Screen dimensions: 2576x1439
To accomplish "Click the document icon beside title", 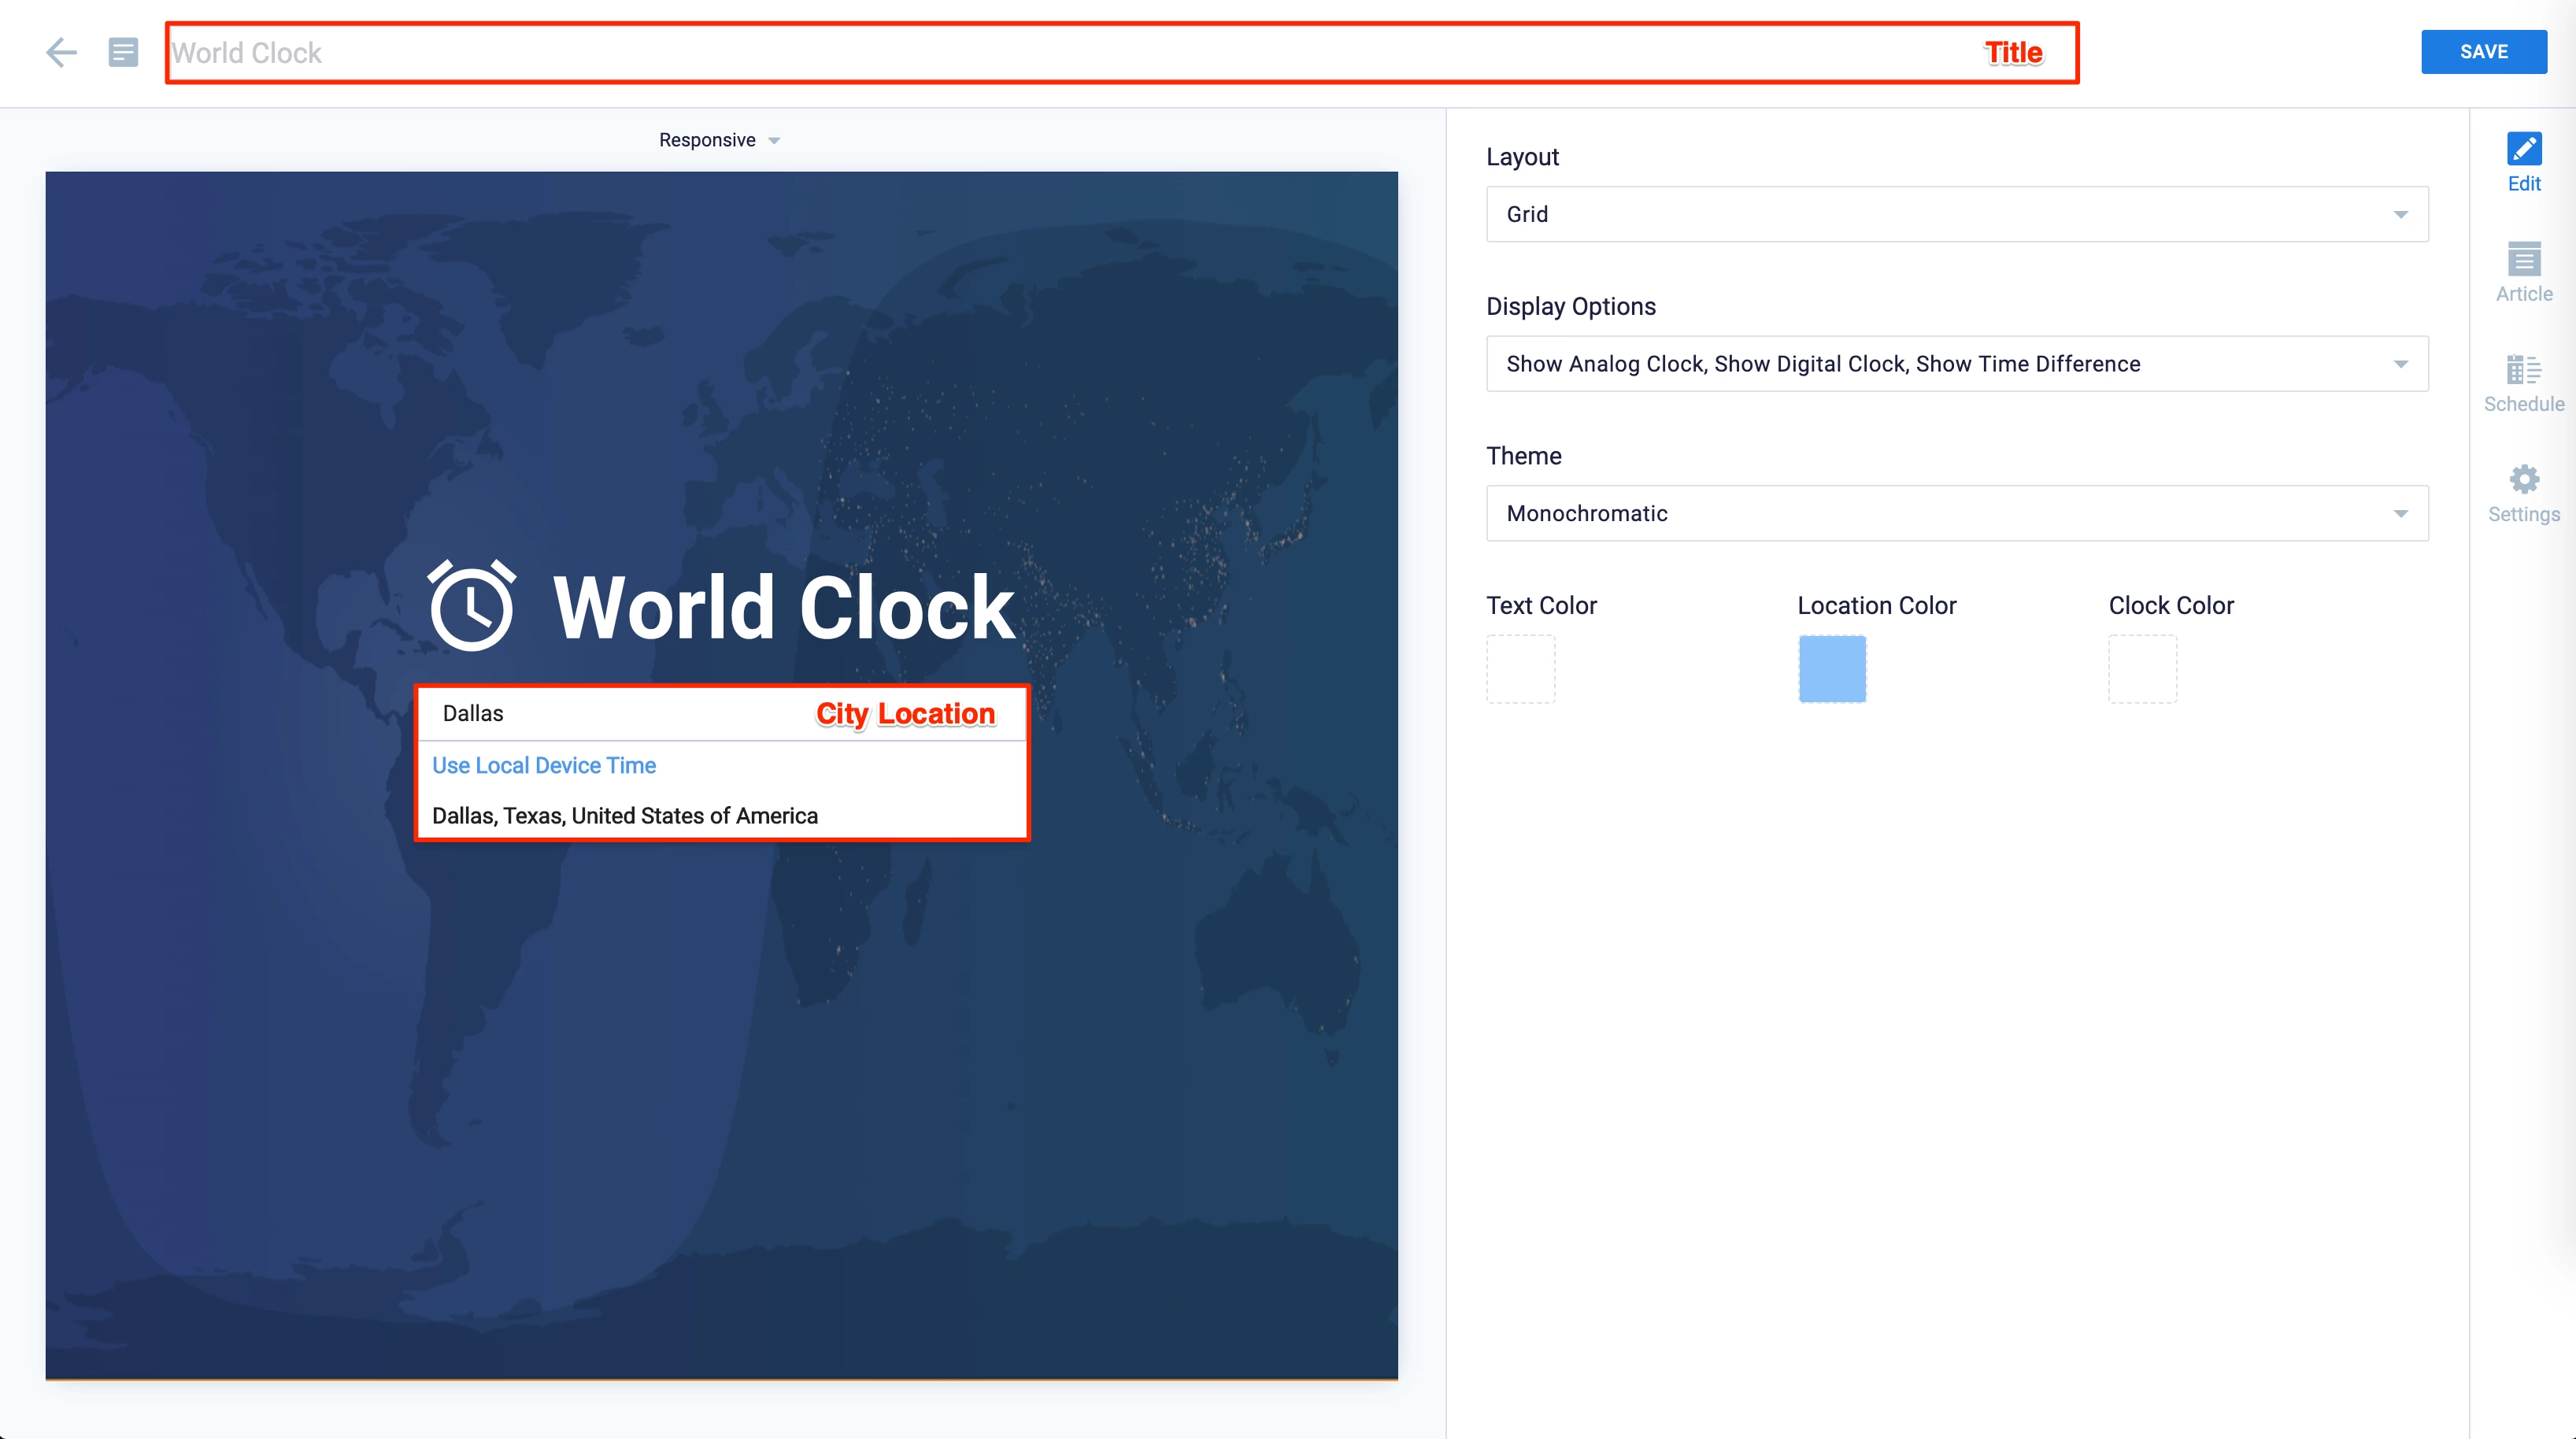I will pyautogui.click(x=123, y=52).
